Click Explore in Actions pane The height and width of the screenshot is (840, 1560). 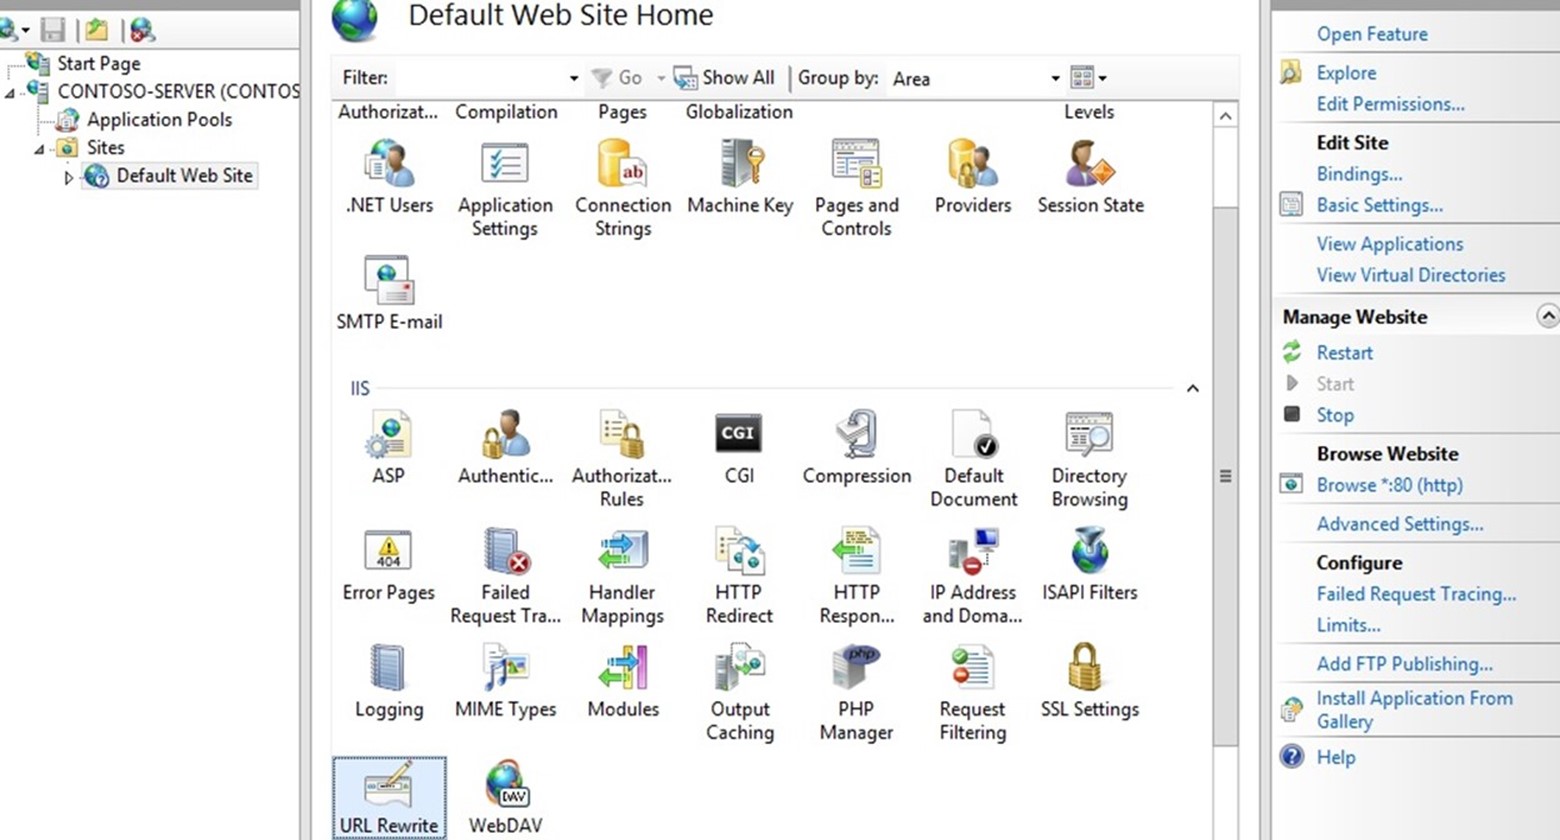(x=1346, y=73)
